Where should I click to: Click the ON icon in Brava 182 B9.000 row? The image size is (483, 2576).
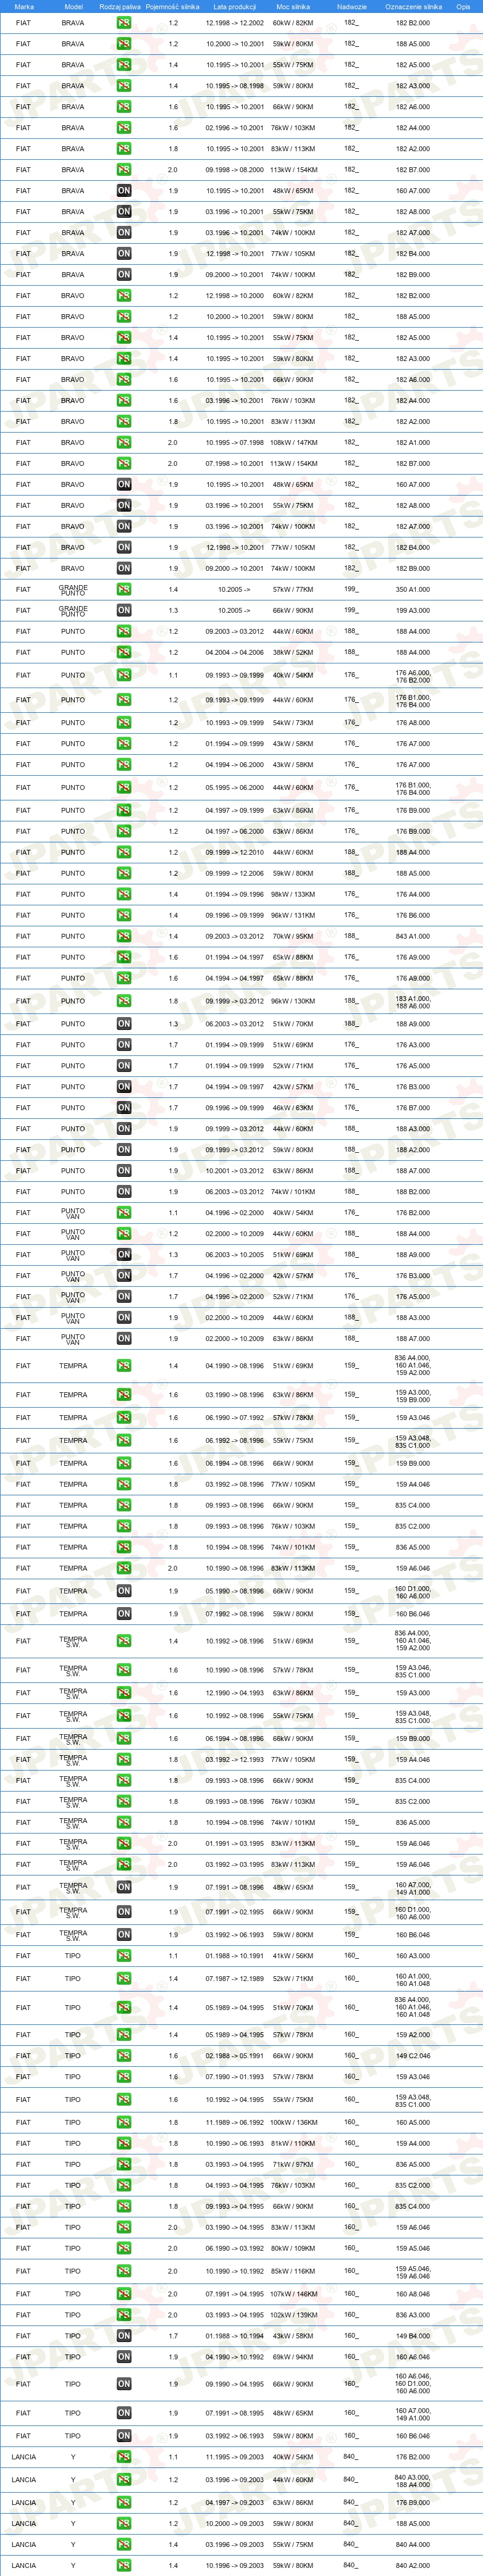[x=124, y=275]
